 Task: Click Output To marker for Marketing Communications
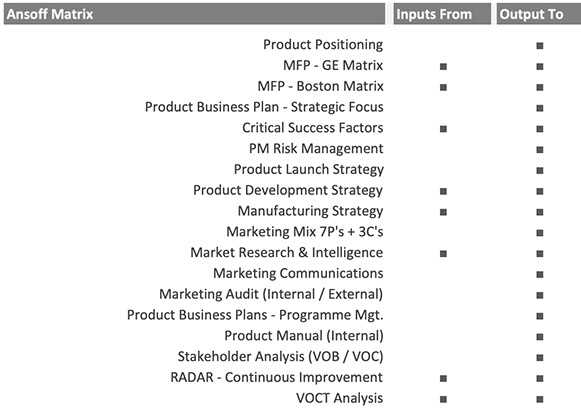click(540, 275)
